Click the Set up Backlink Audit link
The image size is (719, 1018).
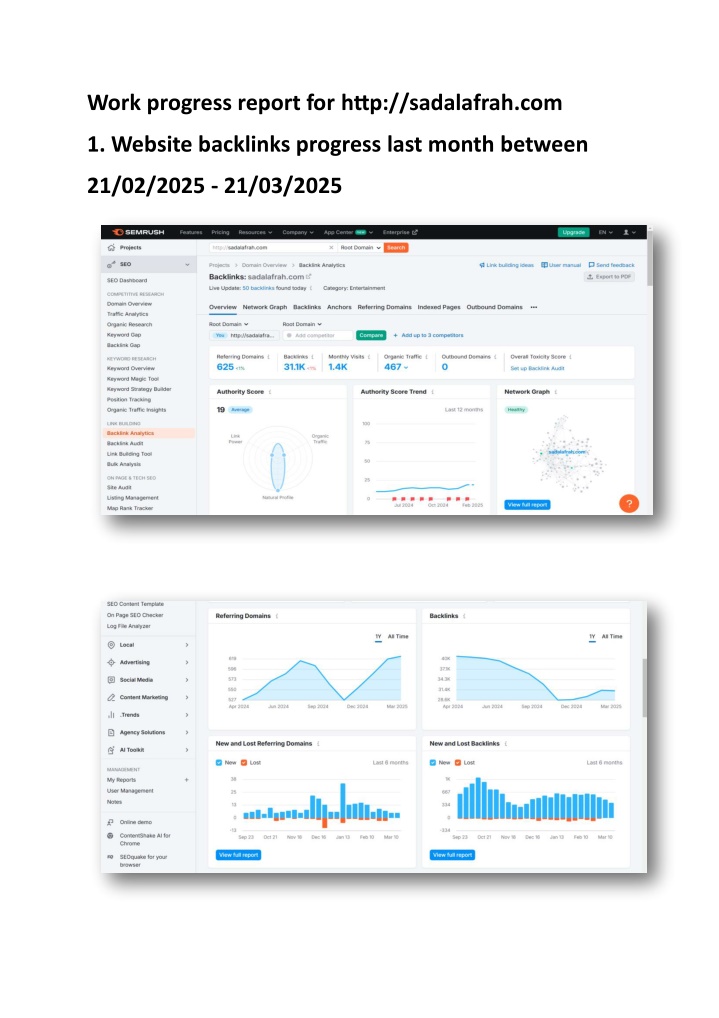coord(537,368)
